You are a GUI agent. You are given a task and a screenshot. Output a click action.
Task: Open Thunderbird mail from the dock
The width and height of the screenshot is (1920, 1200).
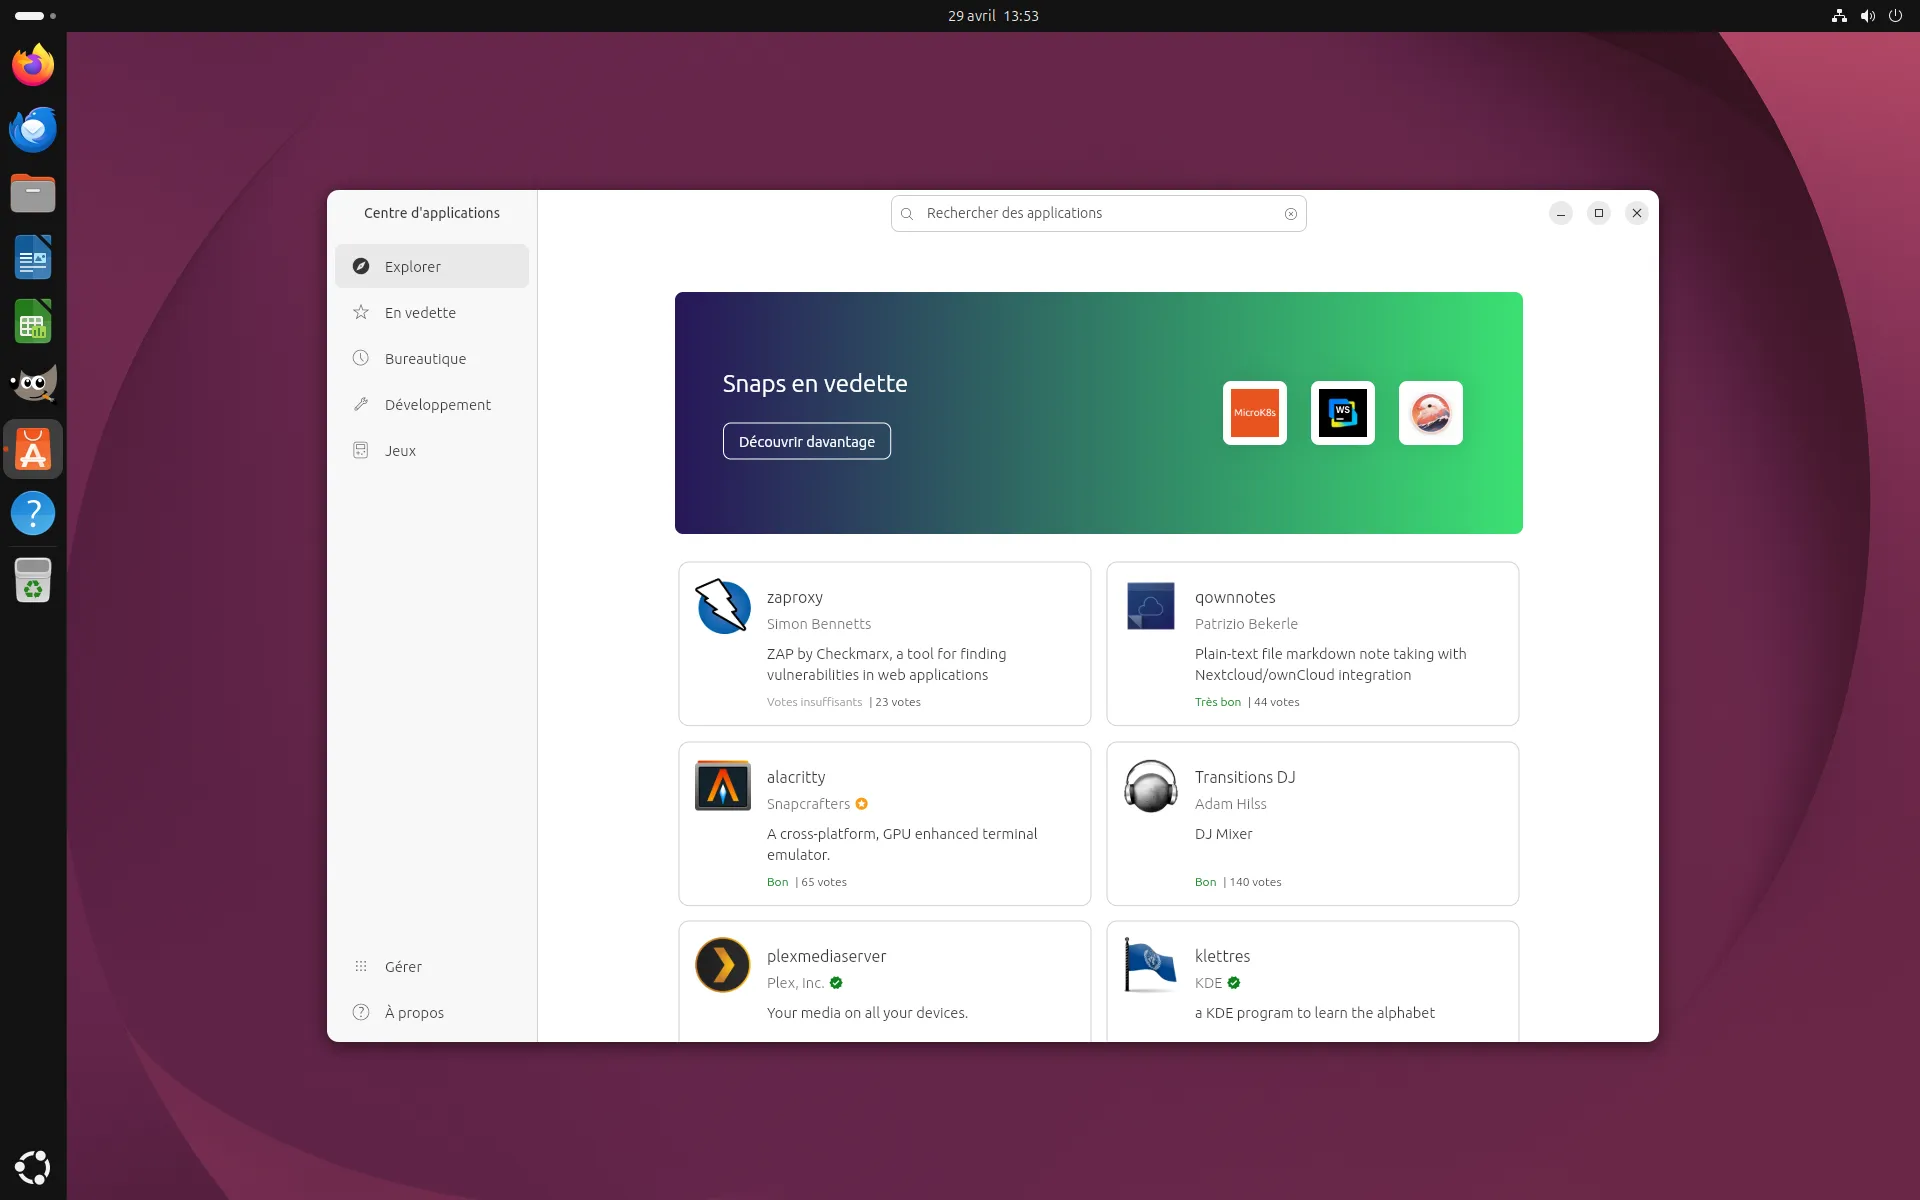click(33, 130)
